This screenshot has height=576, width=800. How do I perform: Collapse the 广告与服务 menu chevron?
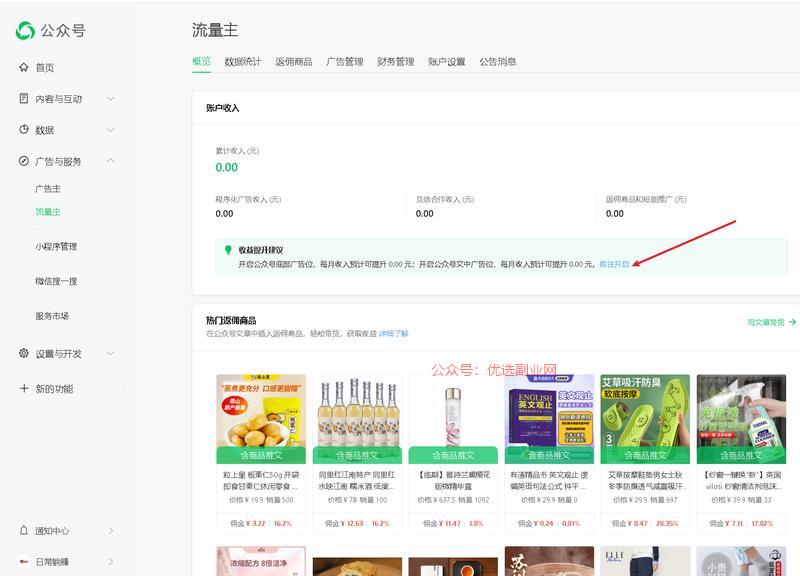[110, 161]
